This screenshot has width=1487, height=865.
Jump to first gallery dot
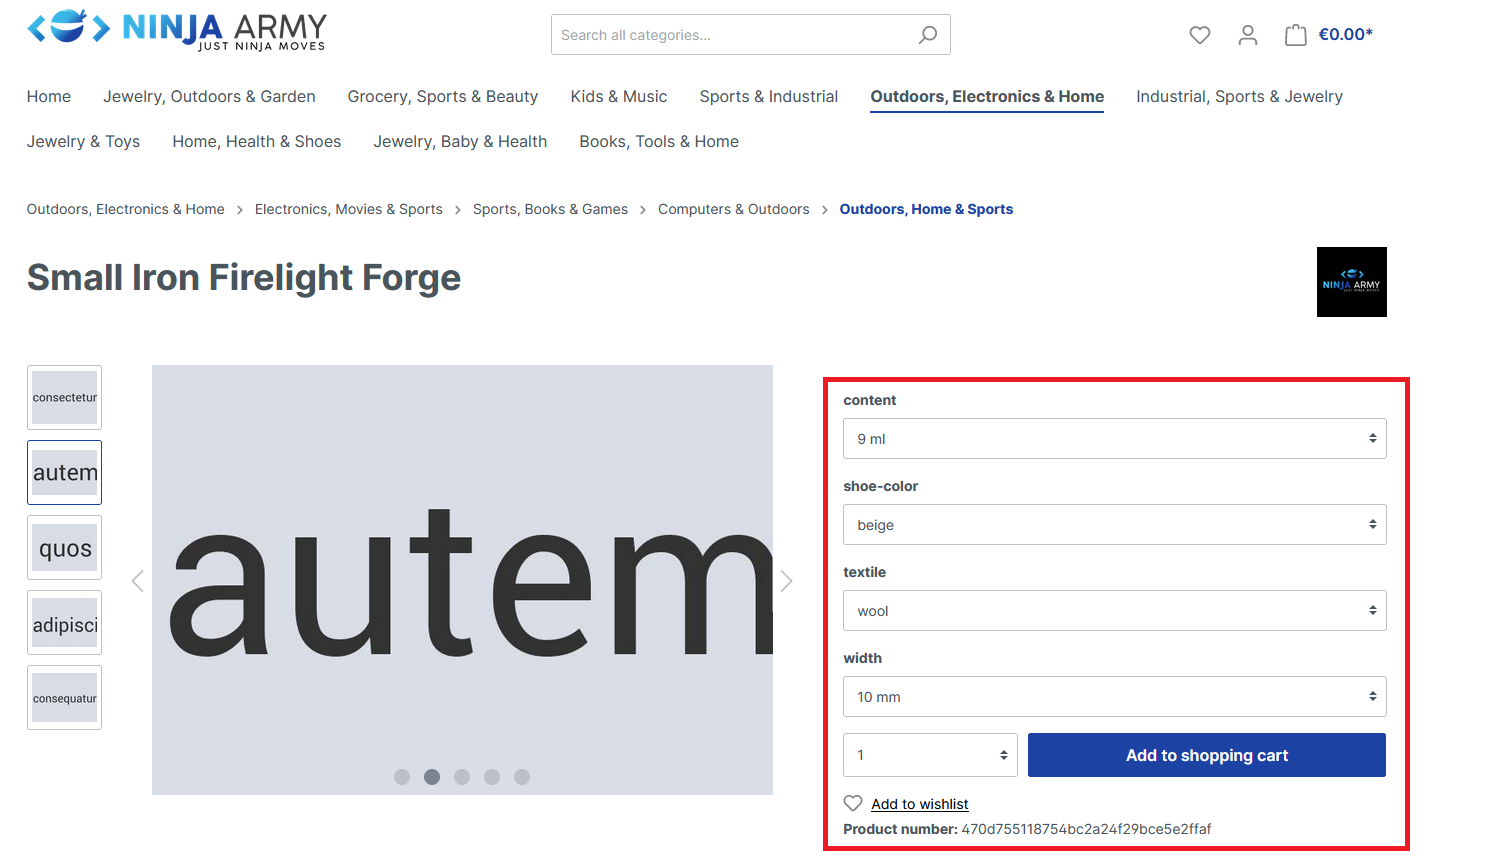pyautogui.click(x=402, y=777)
